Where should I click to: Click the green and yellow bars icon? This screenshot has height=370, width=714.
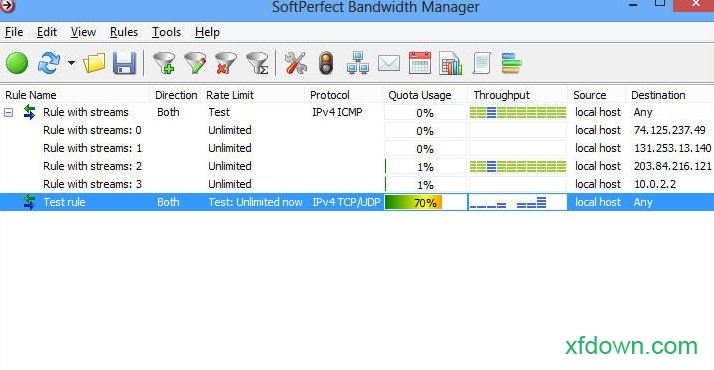pos(511,63)
